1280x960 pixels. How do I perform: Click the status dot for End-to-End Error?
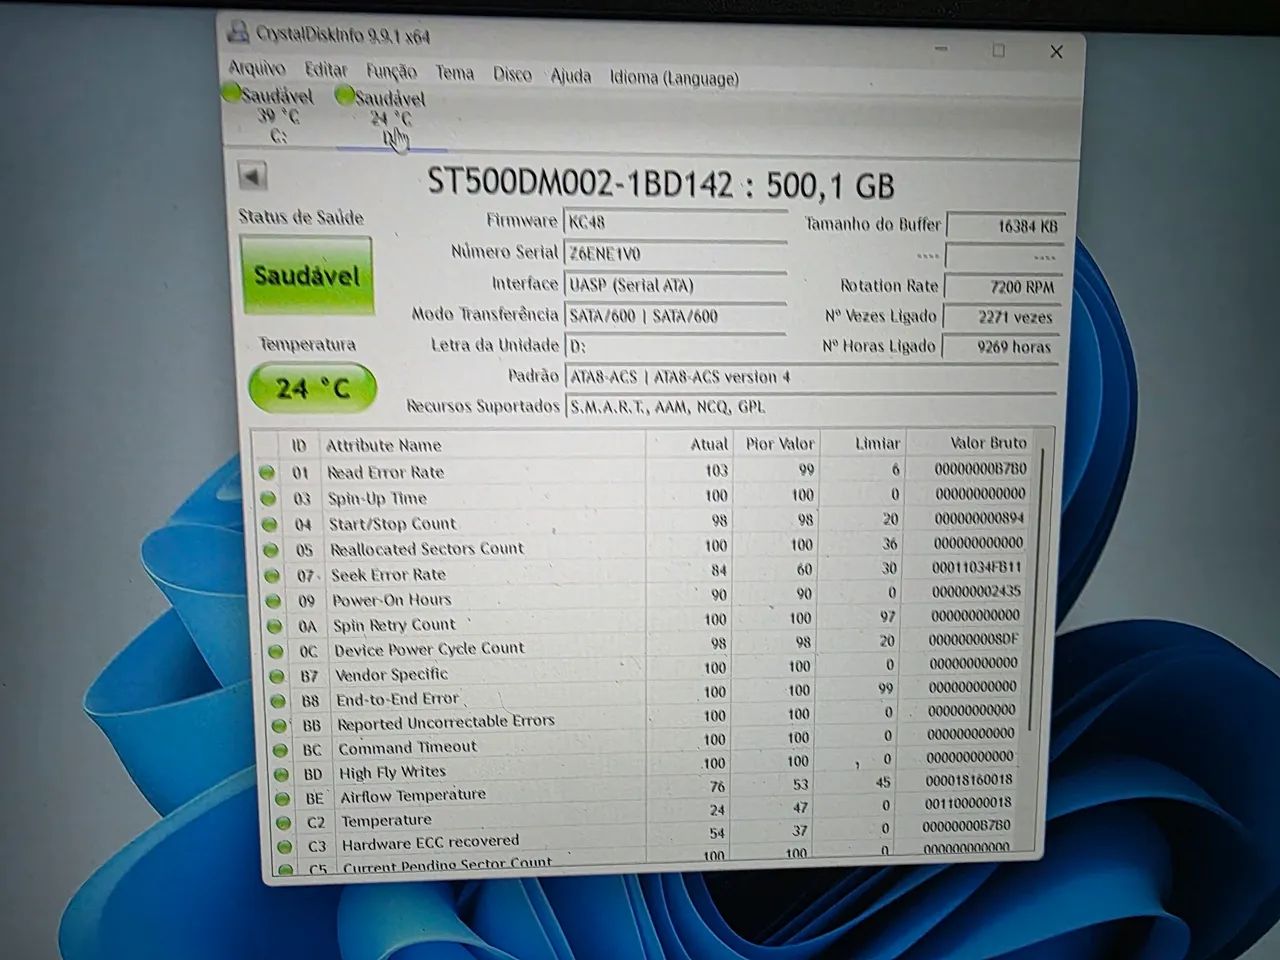coord(279,701)
